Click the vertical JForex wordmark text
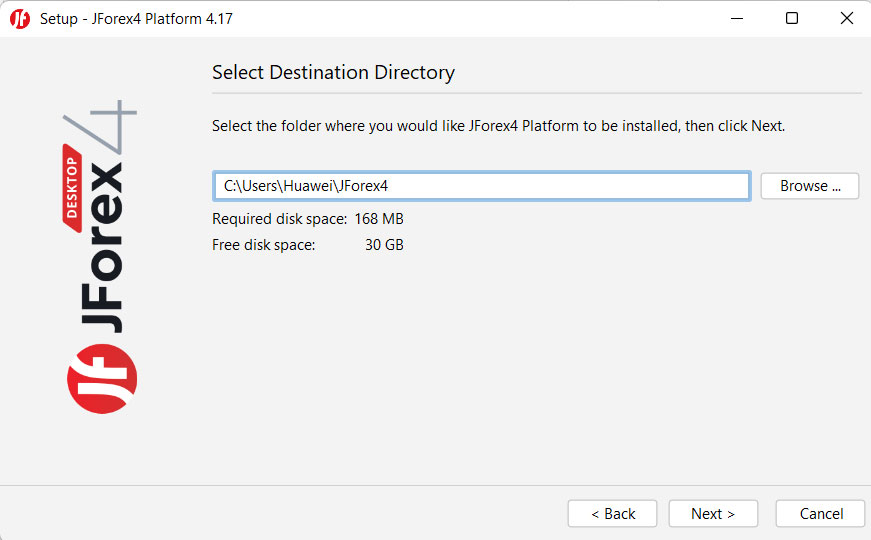 [x=102, y=250]
